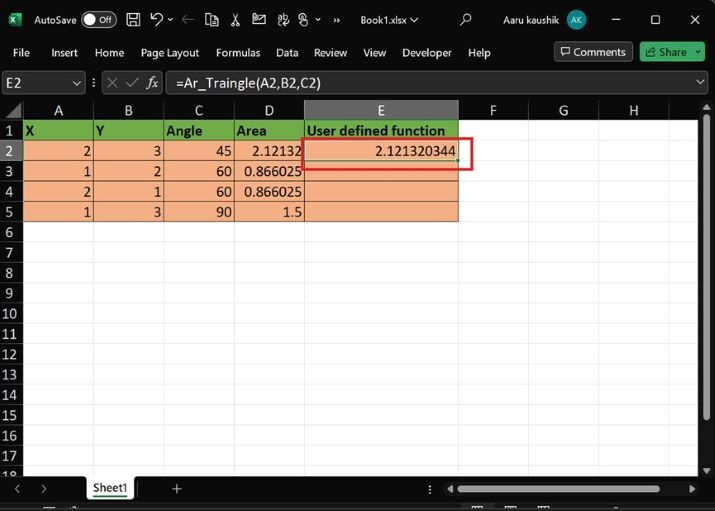Click cell E1 'User defined function'

pyautogui.click(x=381, y=131)
